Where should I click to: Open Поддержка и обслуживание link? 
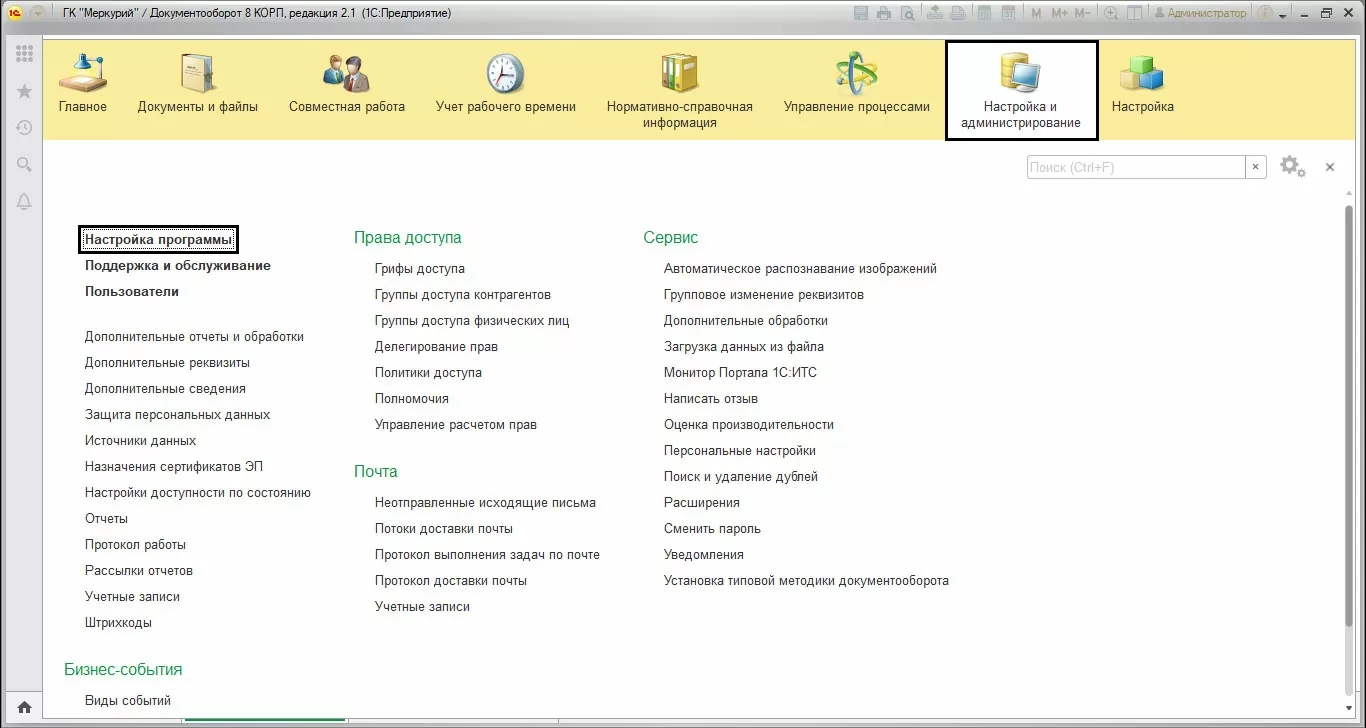pyautogui.click(x=178, y=266)
